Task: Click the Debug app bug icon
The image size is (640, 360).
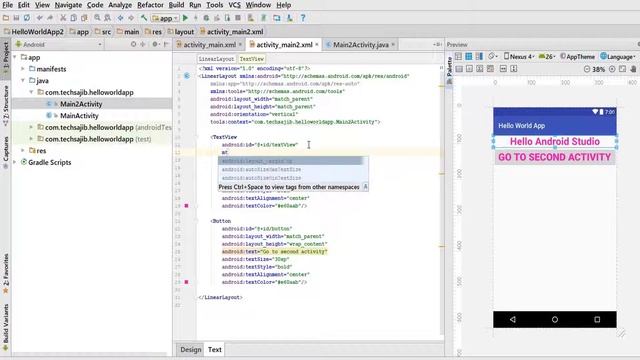Action: coord(206,18)
